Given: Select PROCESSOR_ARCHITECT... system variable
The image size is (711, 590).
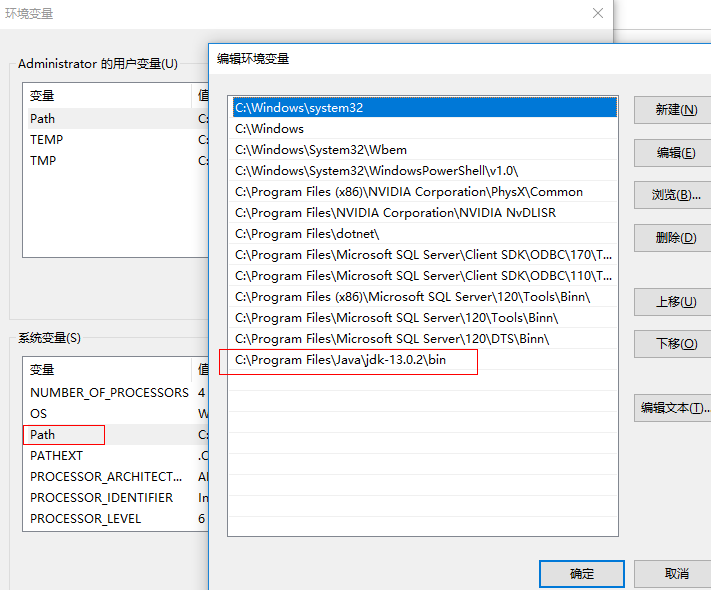Looking at the screenshot, I should click(117, 477).
